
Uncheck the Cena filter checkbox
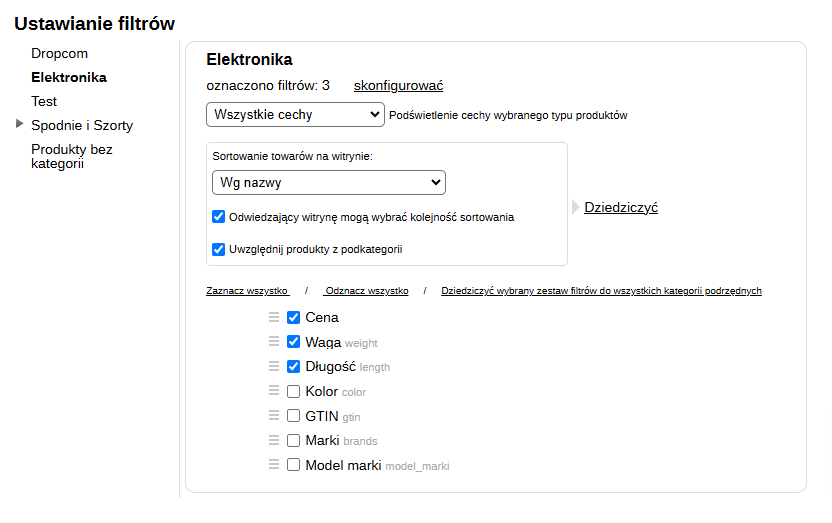point(294,317)
